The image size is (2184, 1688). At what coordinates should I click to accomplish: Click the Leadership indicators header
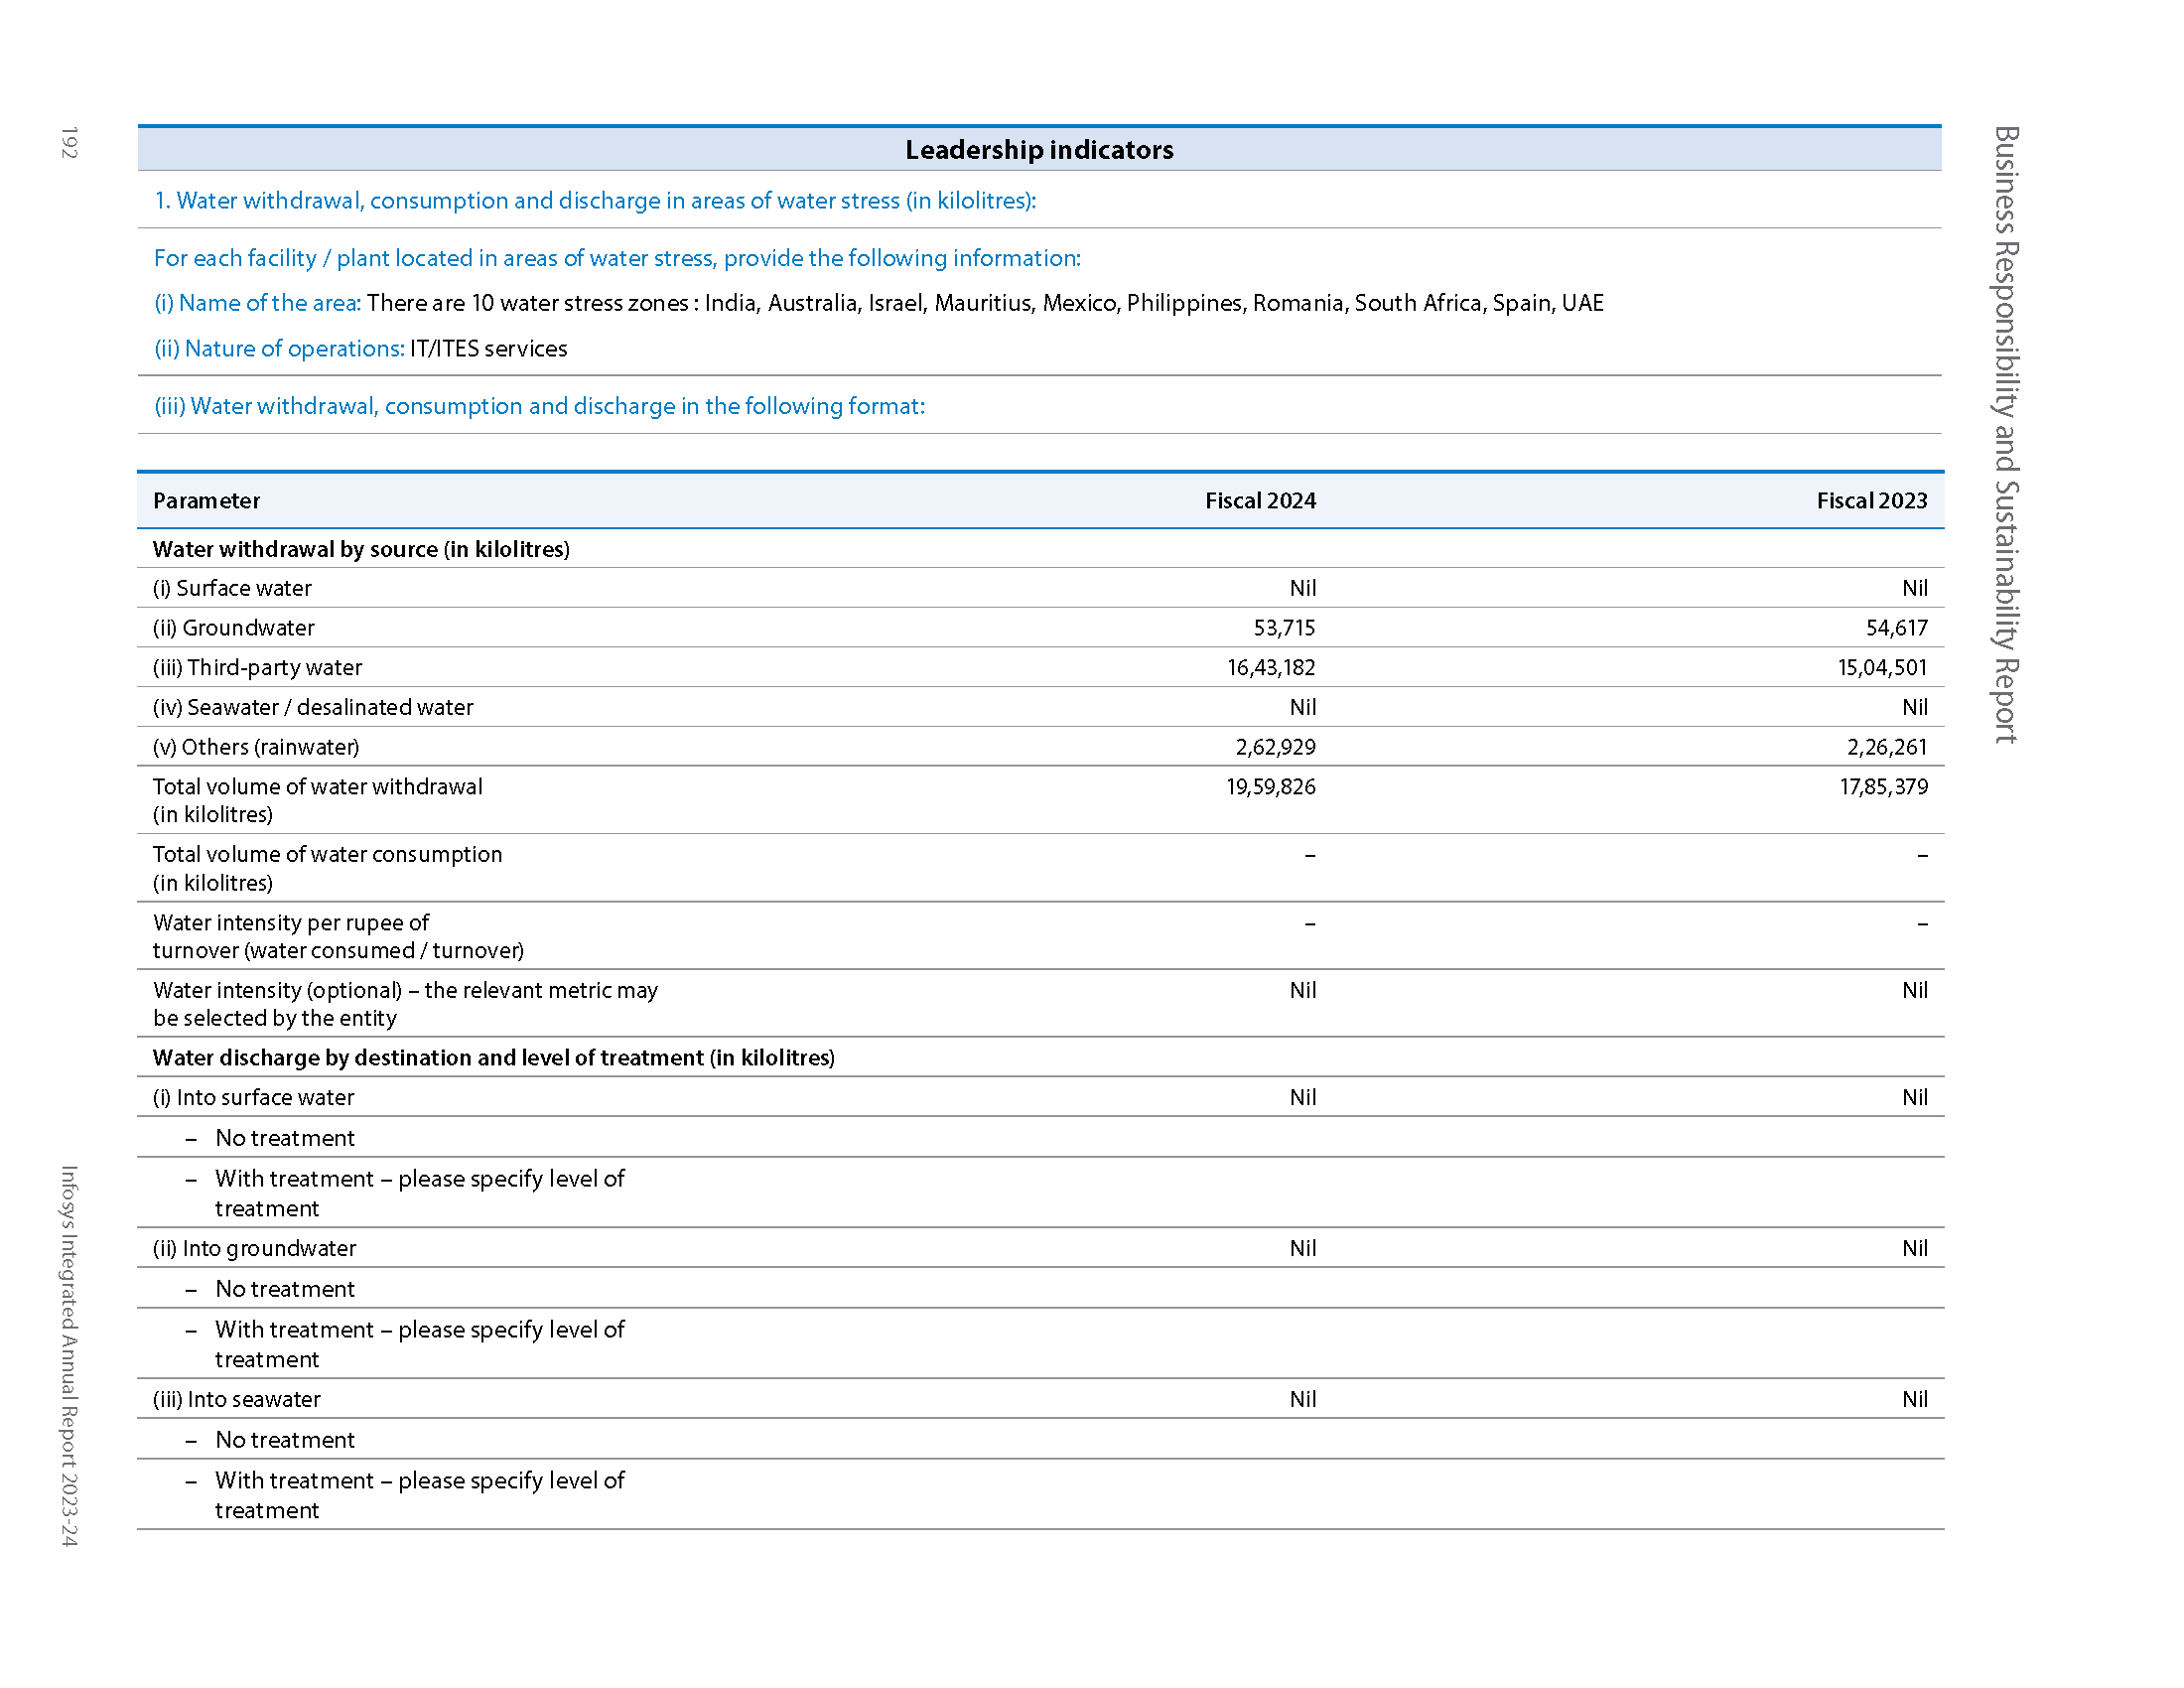[1039, 150]
